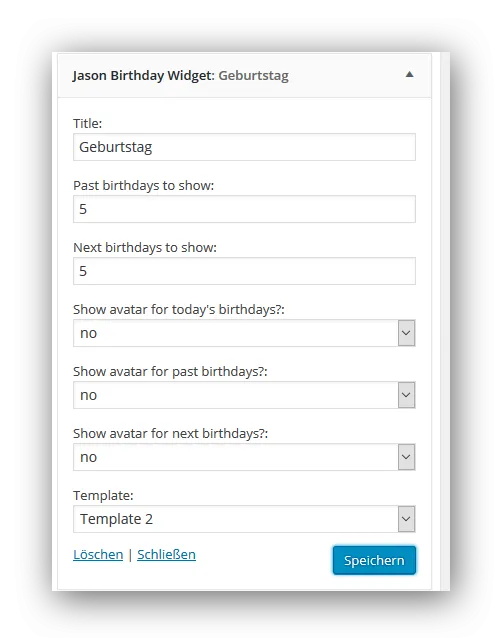Click the Jason Birthday Widget header title
502x643 pixels.
(144, 76)
